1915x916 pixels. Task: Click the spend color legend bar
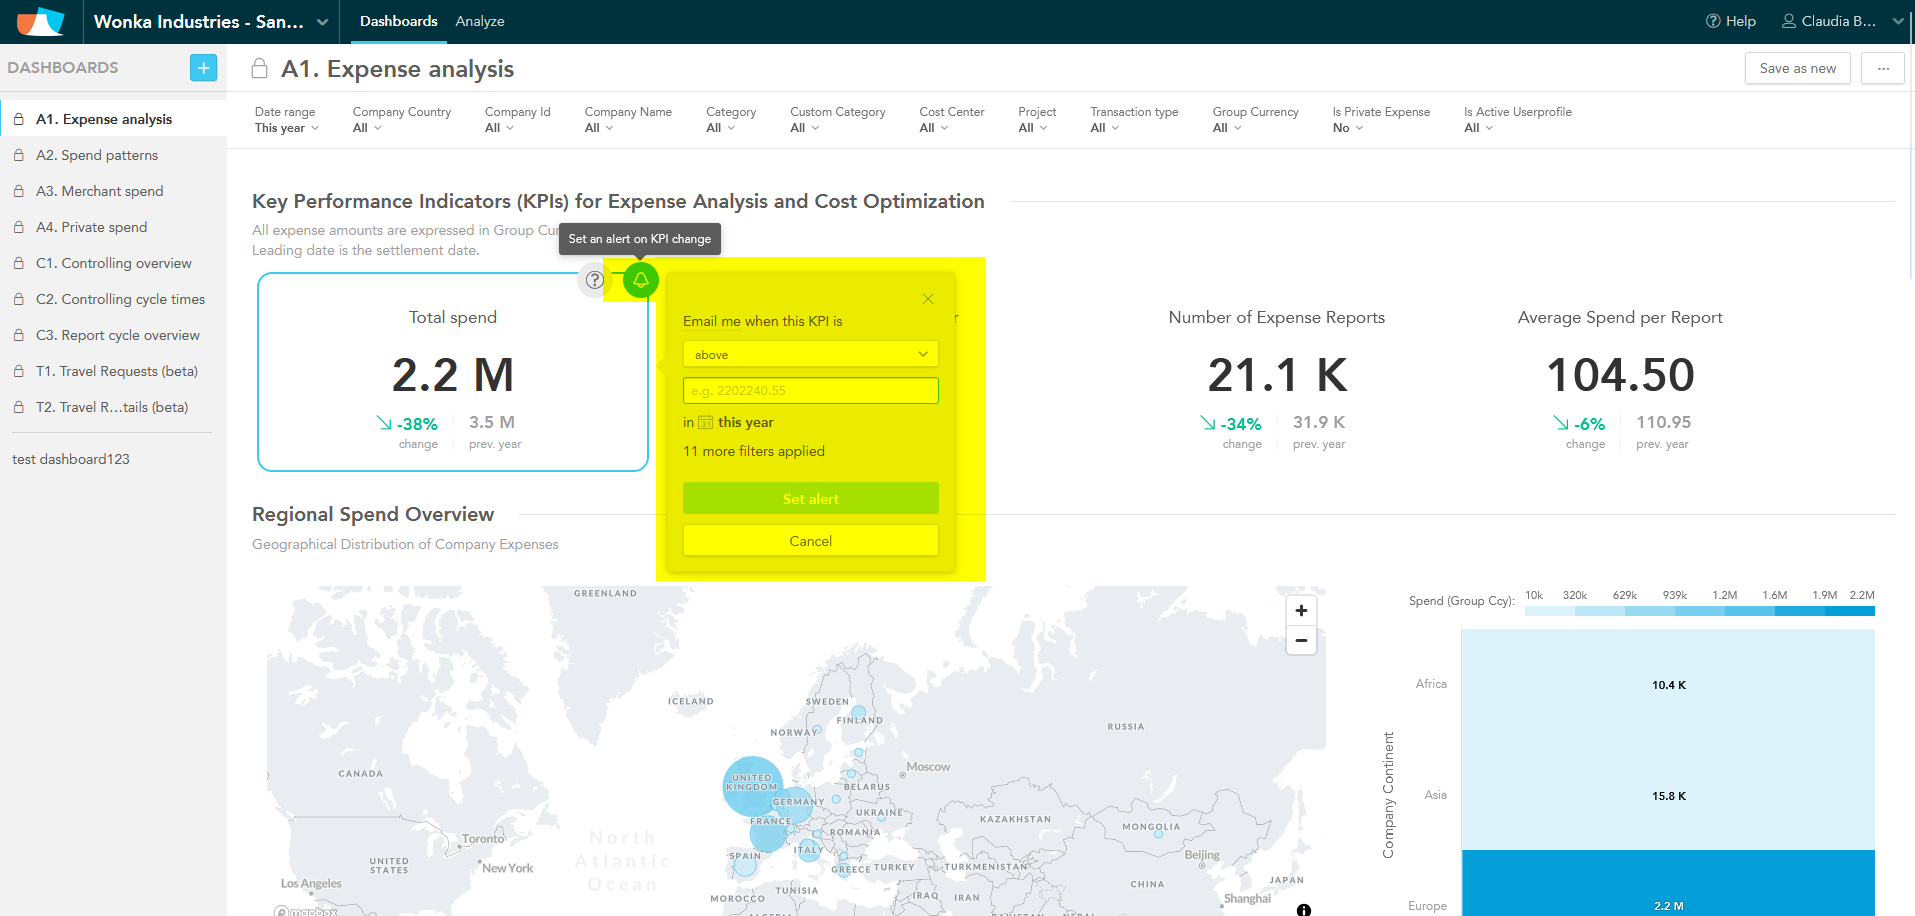coord(1699,611)
